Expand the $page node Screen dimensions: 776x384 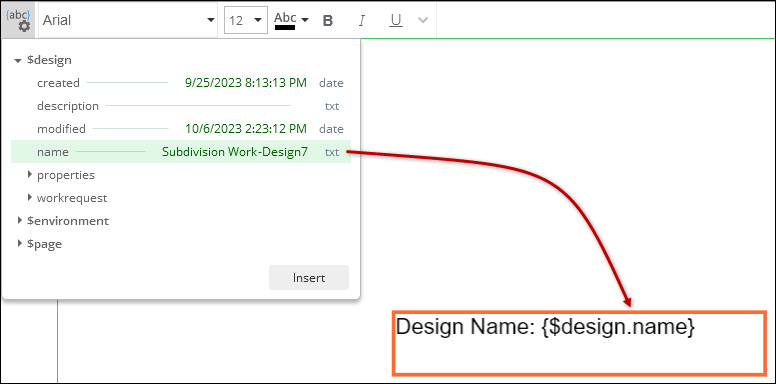(x=20, y=243)
